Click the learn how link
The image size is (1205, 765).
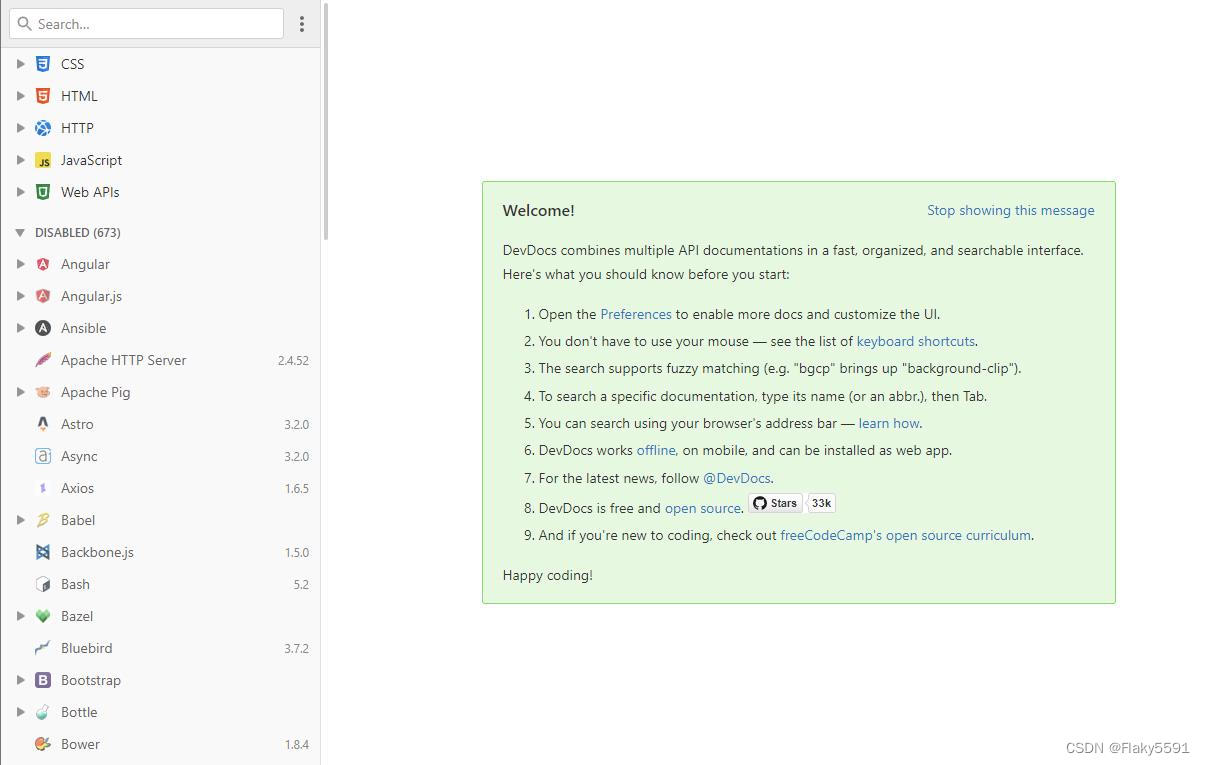[889, 423]
